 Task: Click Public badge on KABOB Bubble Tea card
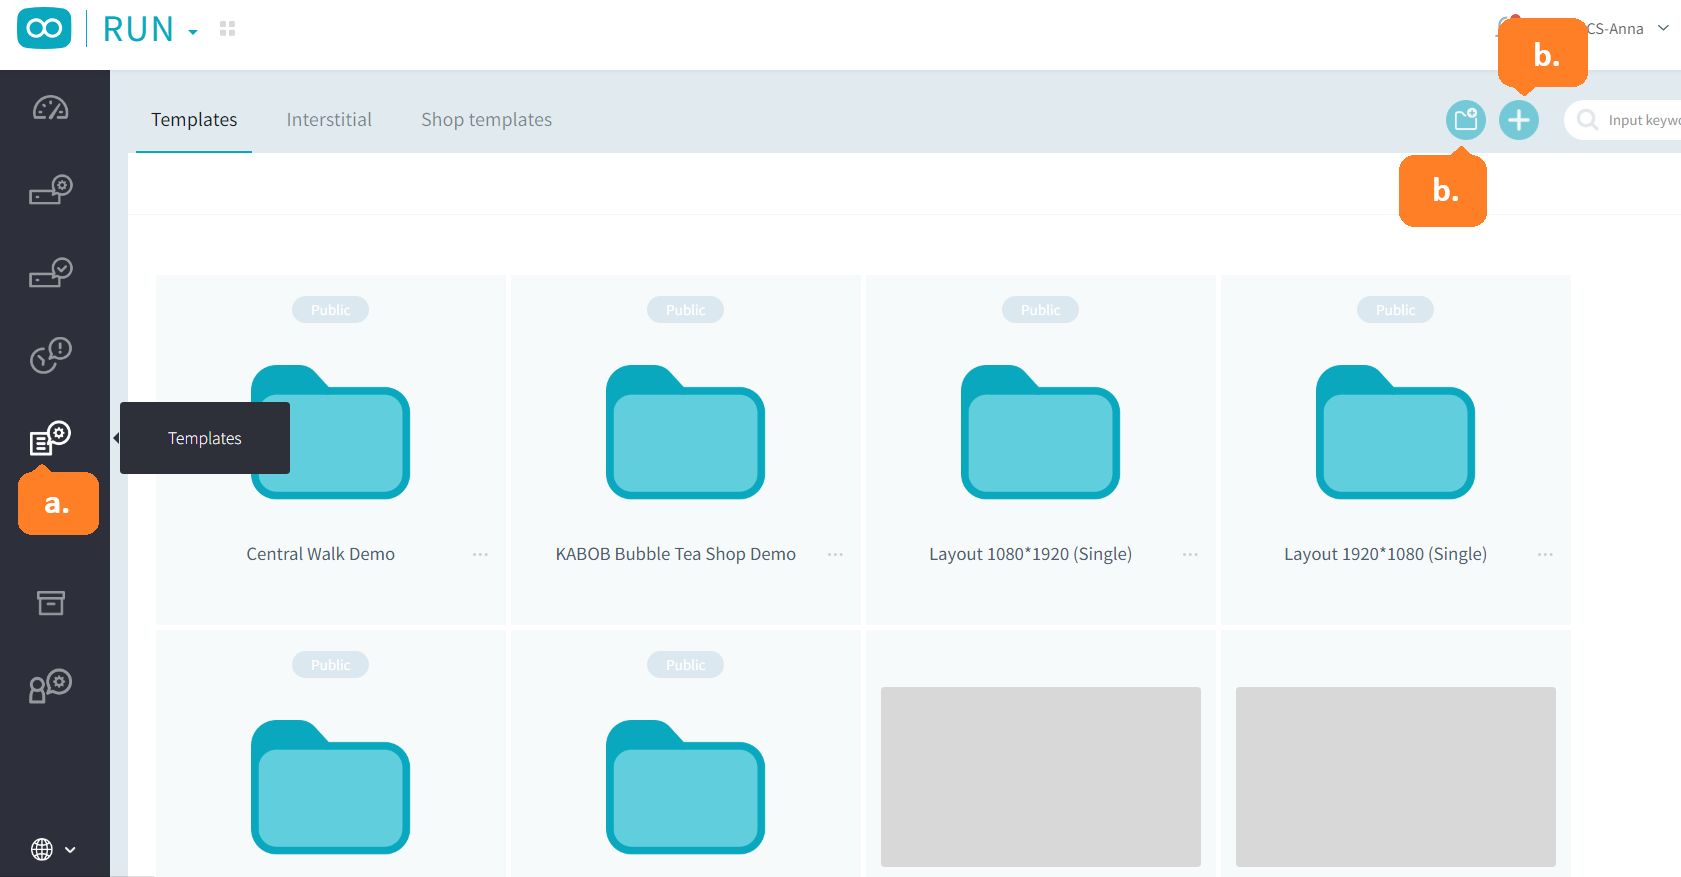(685, 310)
